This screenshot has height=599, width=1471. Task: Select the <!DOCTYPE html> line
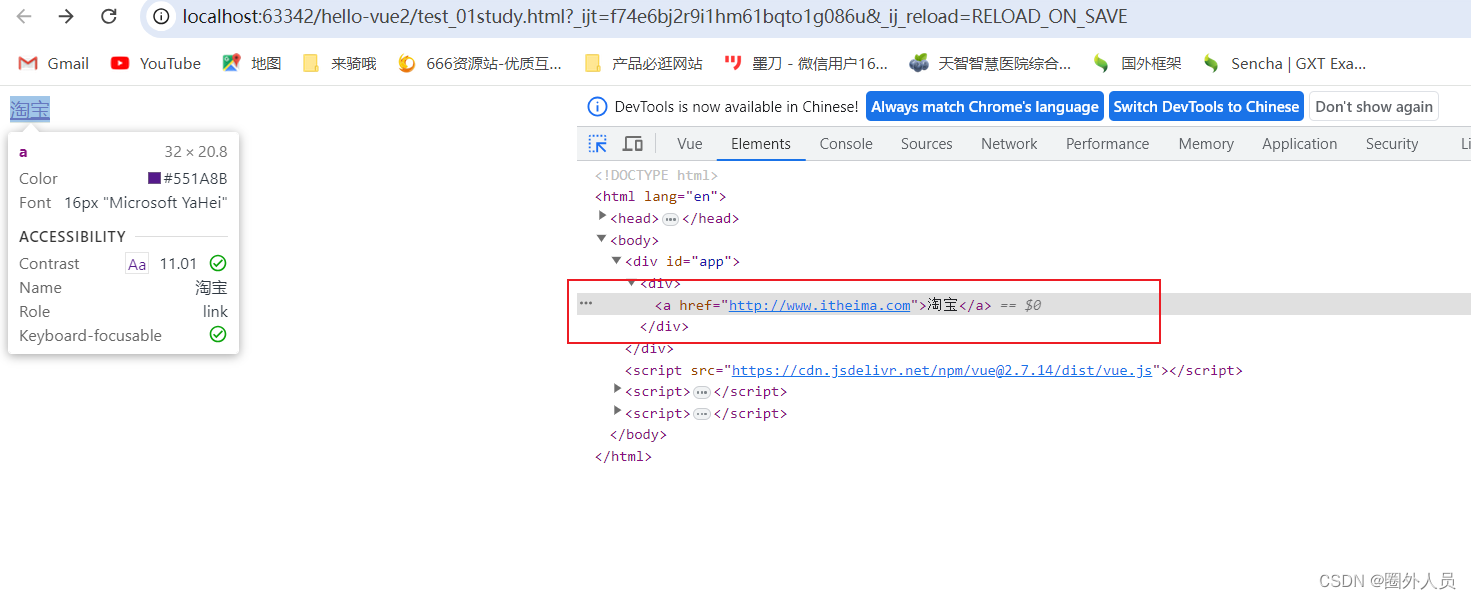pyautogui.click(x=656, y=175)
